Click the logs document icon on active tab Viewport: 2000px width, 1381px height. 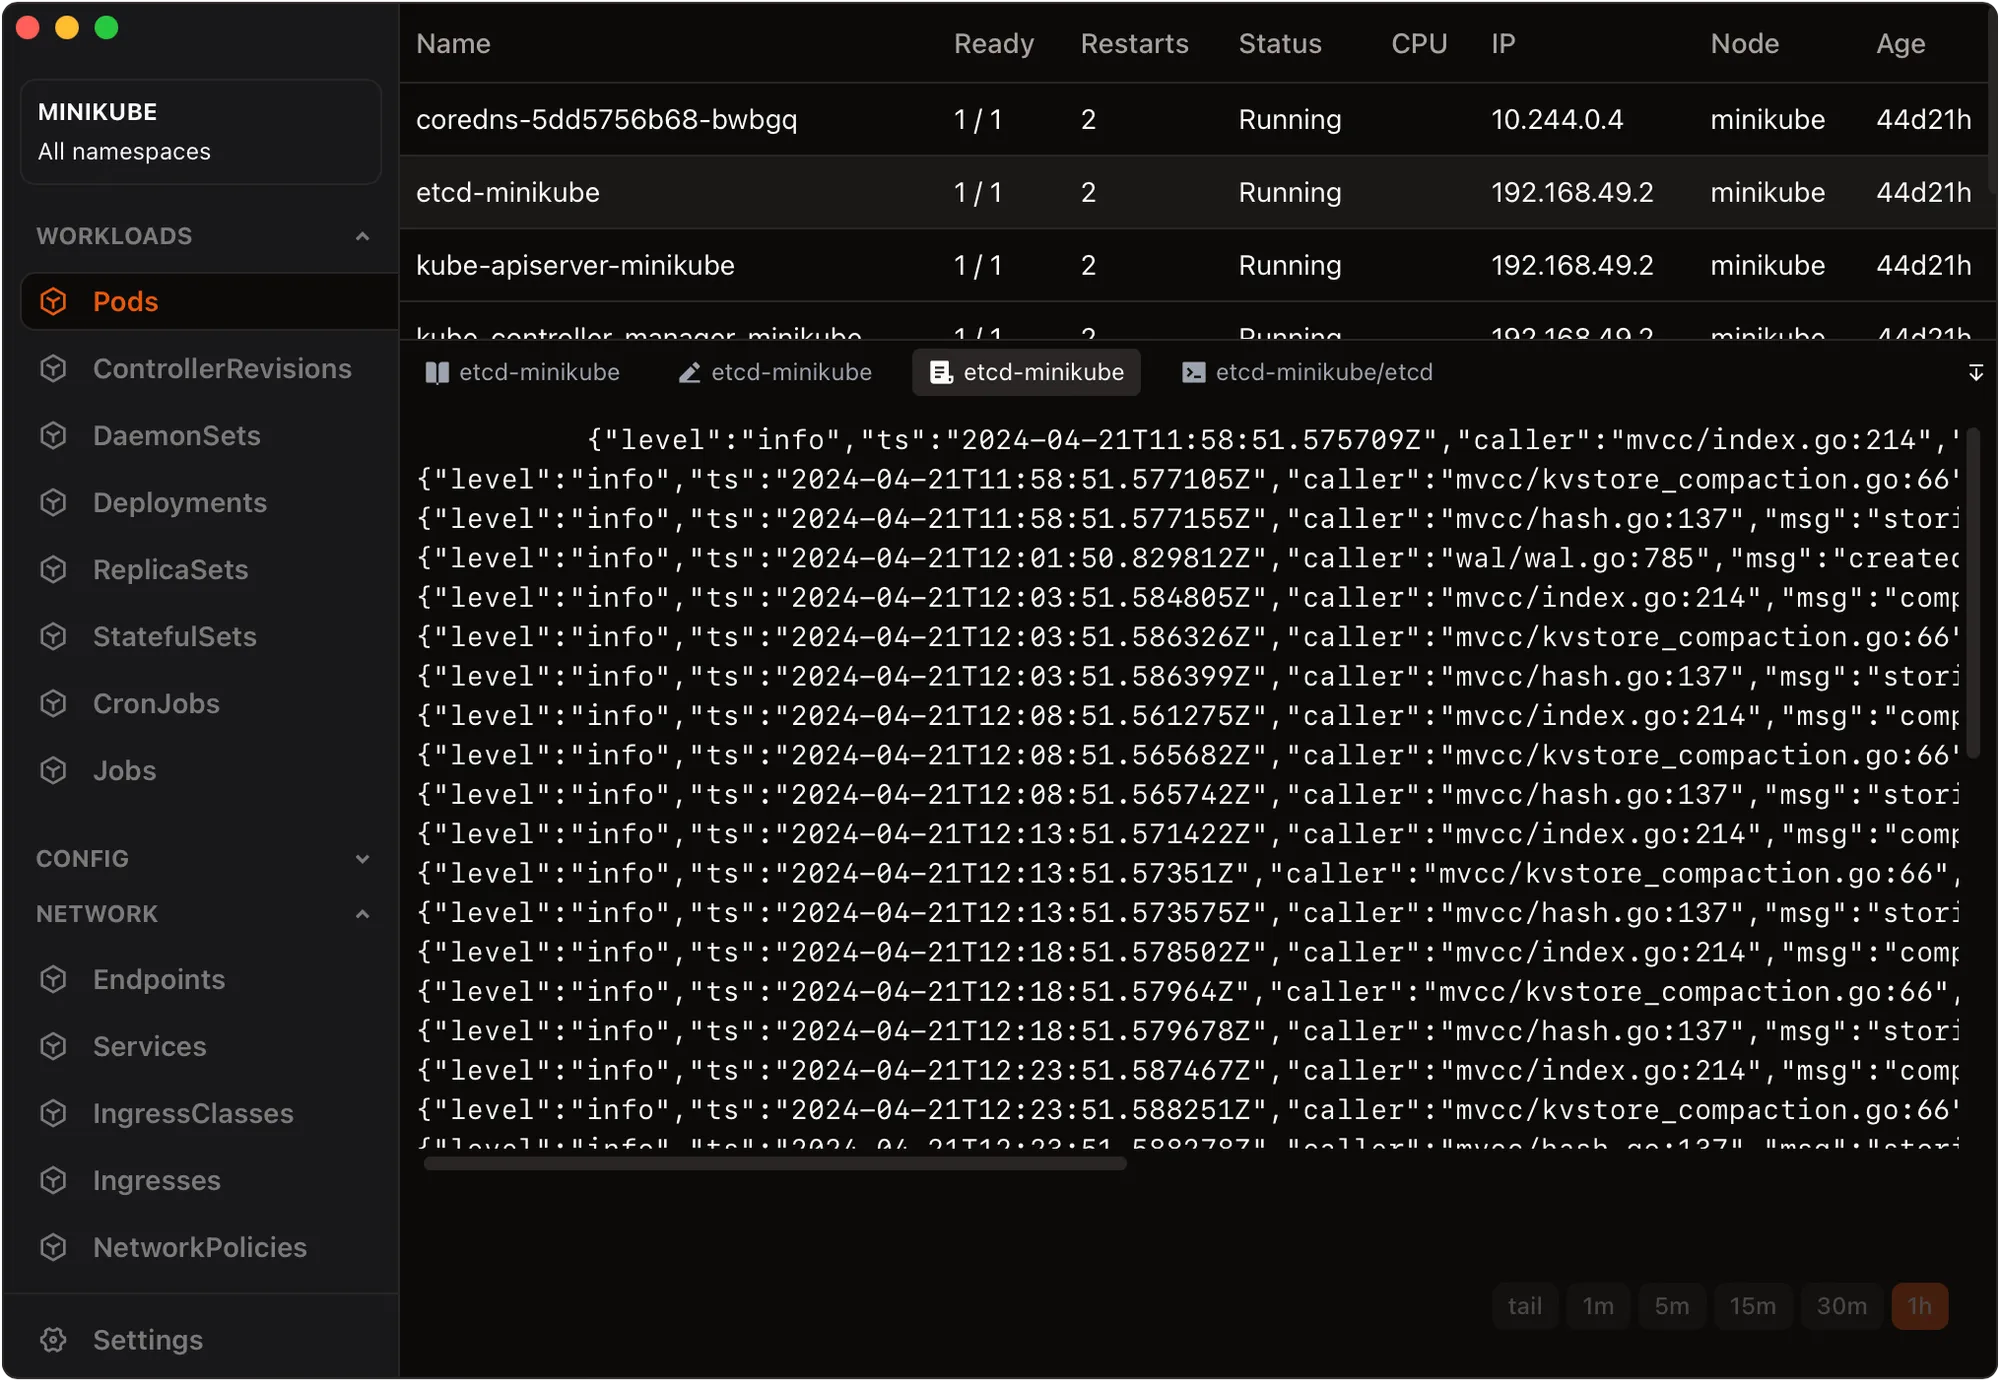click(x=941, y=372)
